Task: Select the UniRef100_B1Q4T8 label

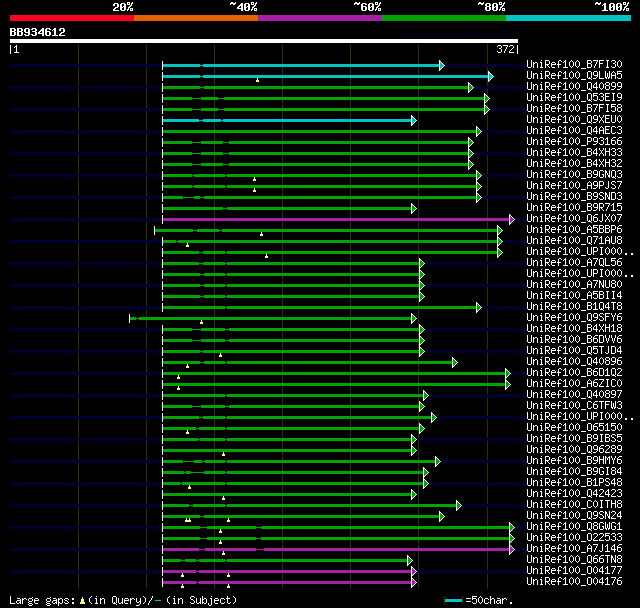Action: point(574,307)
